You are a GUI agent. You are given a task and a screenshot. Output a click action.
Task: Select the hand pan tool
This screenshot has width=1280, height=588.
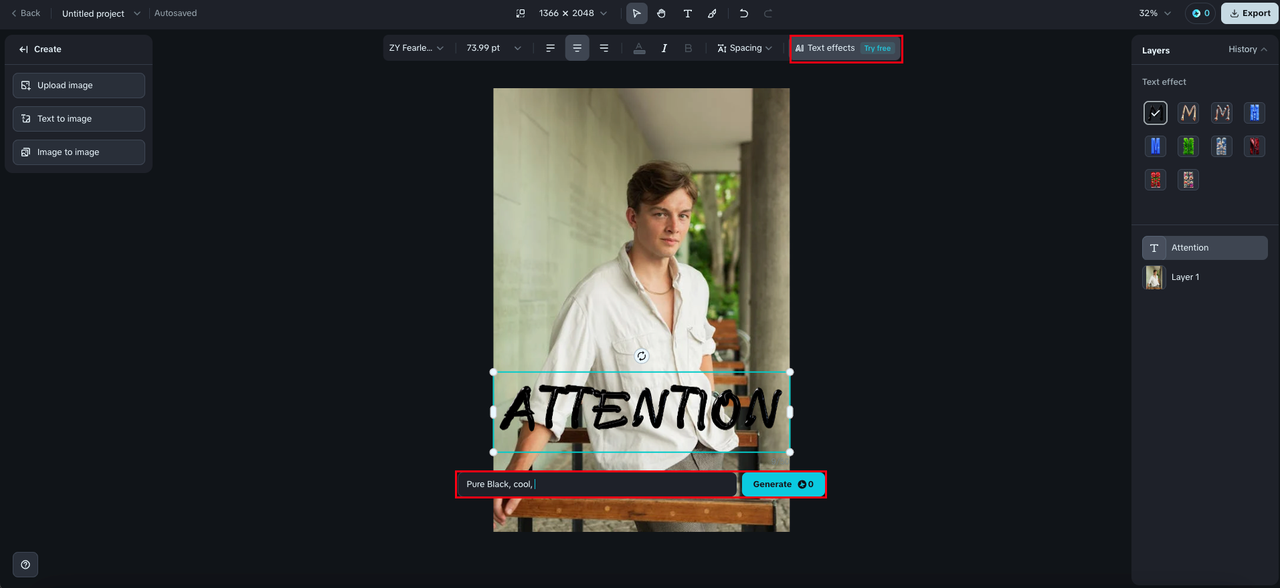[661, 13]
